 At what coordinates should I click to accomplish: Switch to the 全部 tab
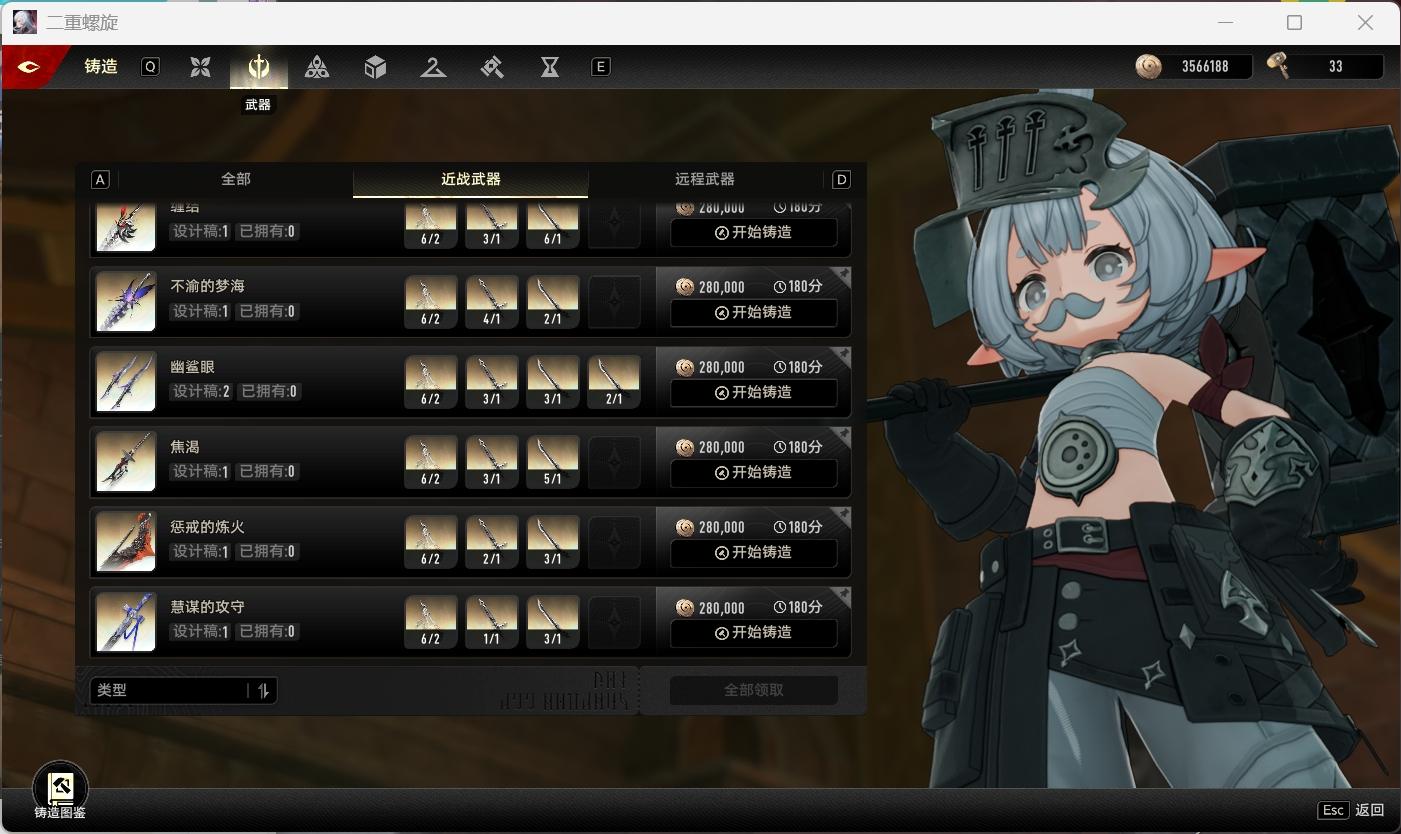click(236, 179)
